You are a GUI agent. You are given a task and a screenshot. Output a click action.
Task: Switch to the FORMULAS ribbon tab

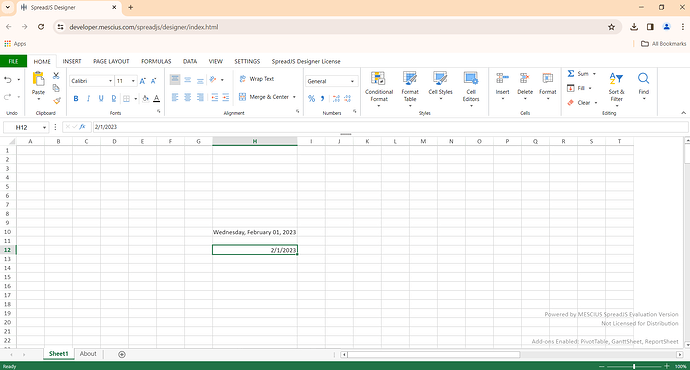156,62
